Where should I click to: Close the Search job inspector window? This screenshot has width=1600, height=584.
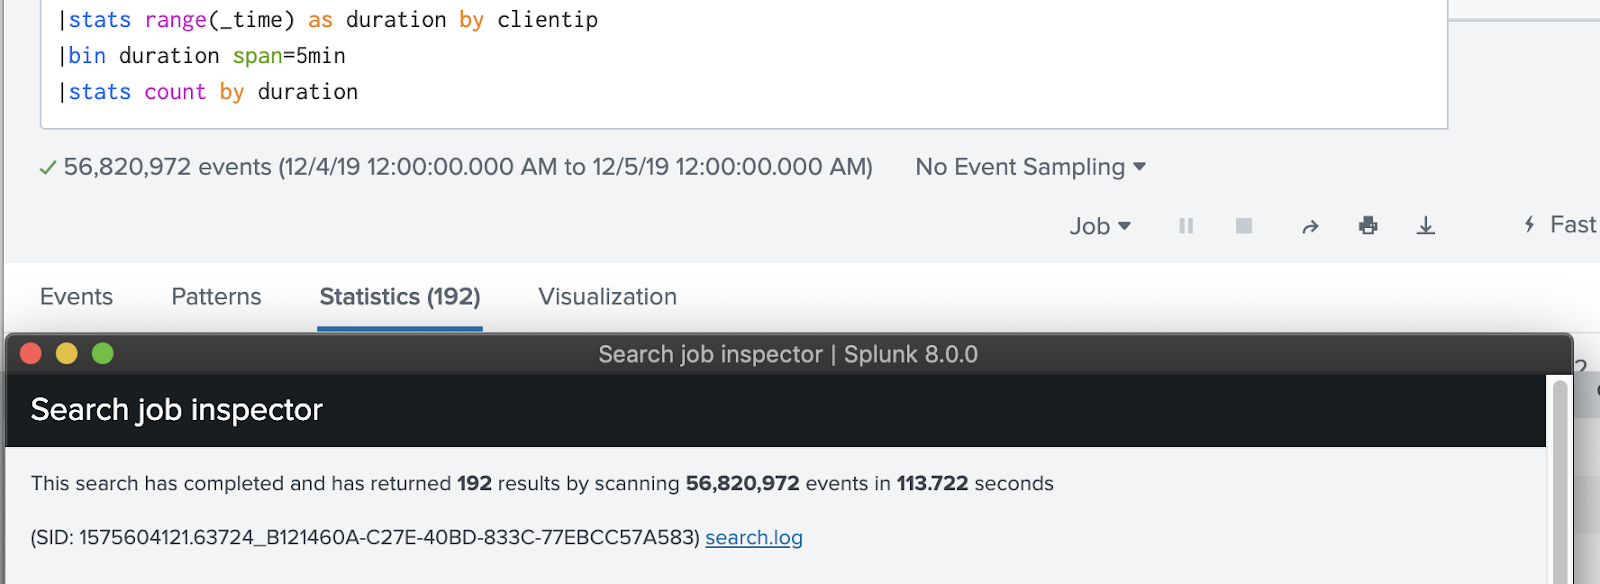[31, 354]
